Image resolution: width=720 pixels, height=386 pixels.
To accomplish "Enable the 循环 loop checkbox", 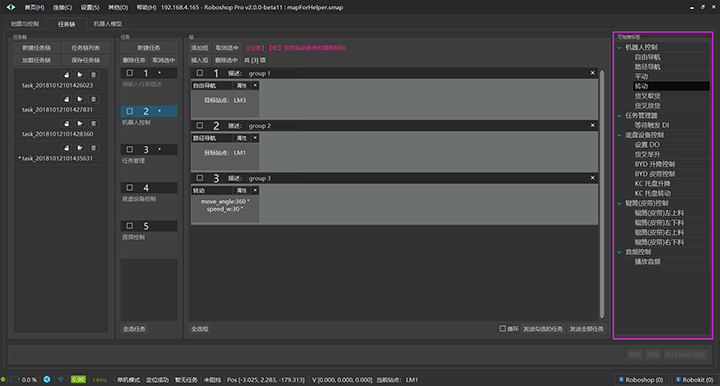I will pyautogui.click(x=502, y=329).
